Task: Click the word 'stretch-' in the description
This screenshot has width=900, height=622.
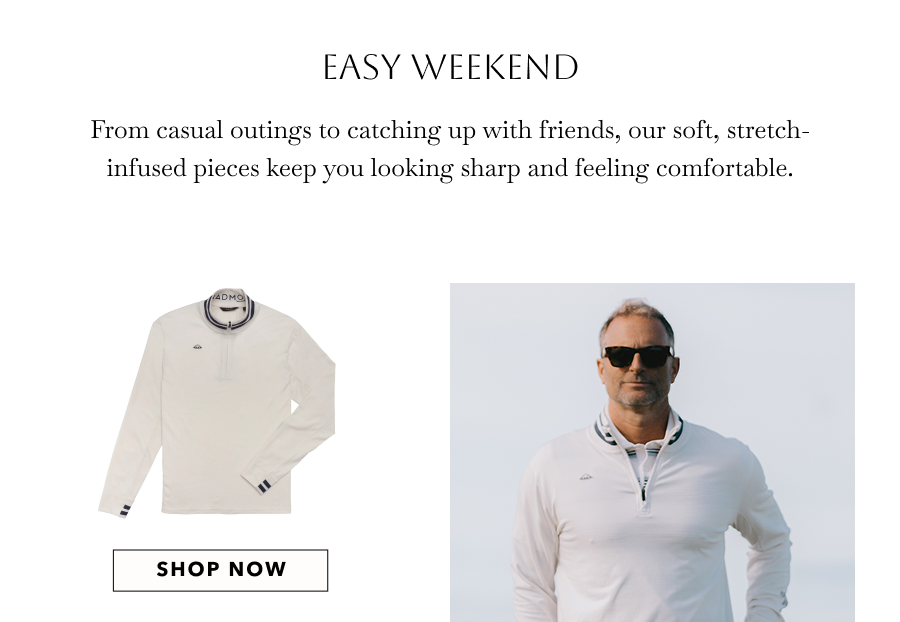Action: 768,130
